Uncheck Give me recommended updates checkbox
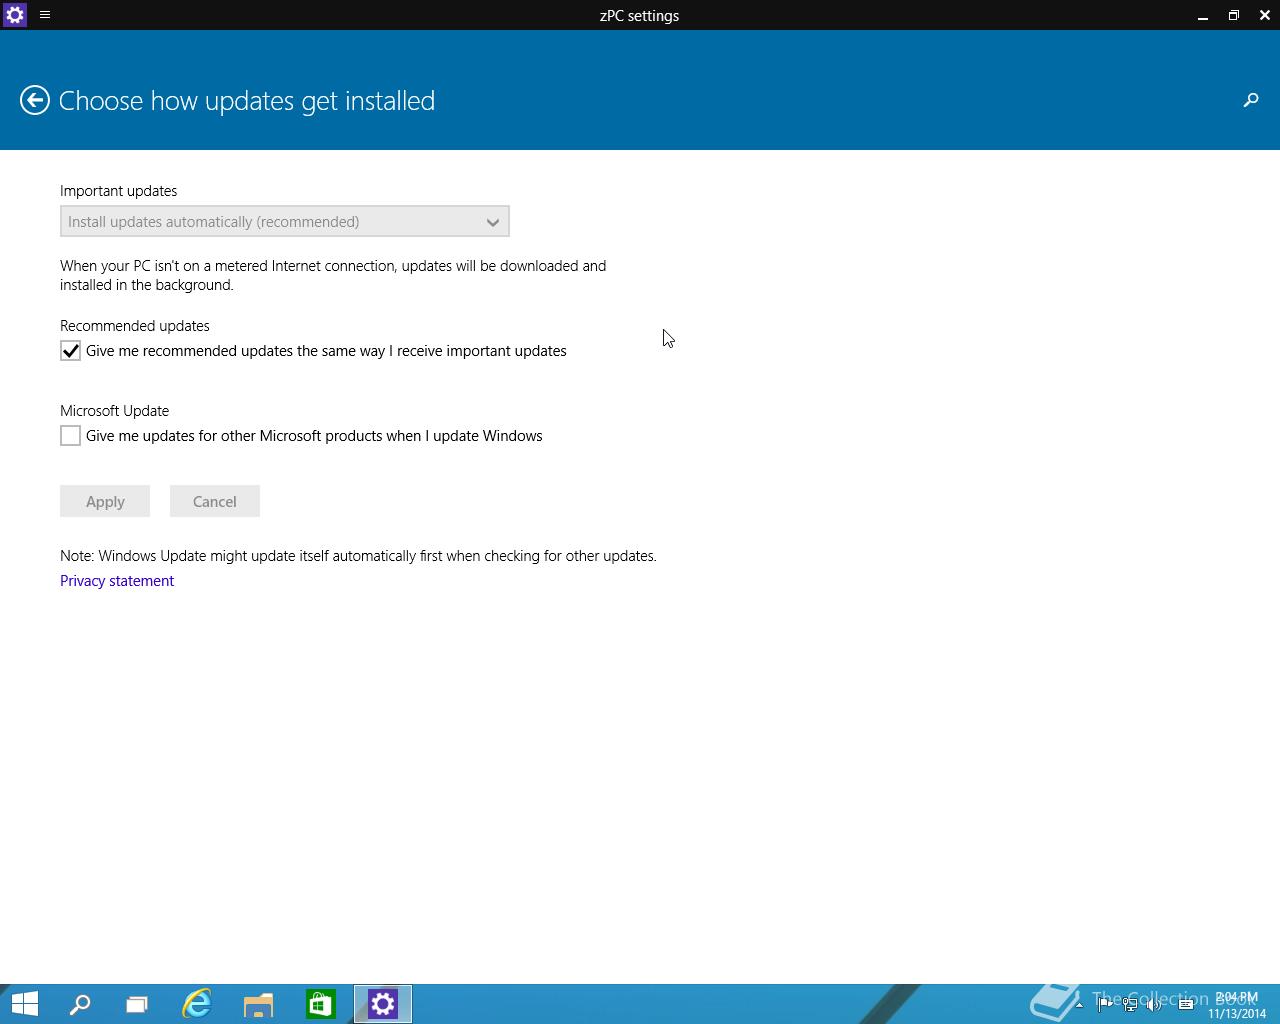 click(x=70, y=351)
